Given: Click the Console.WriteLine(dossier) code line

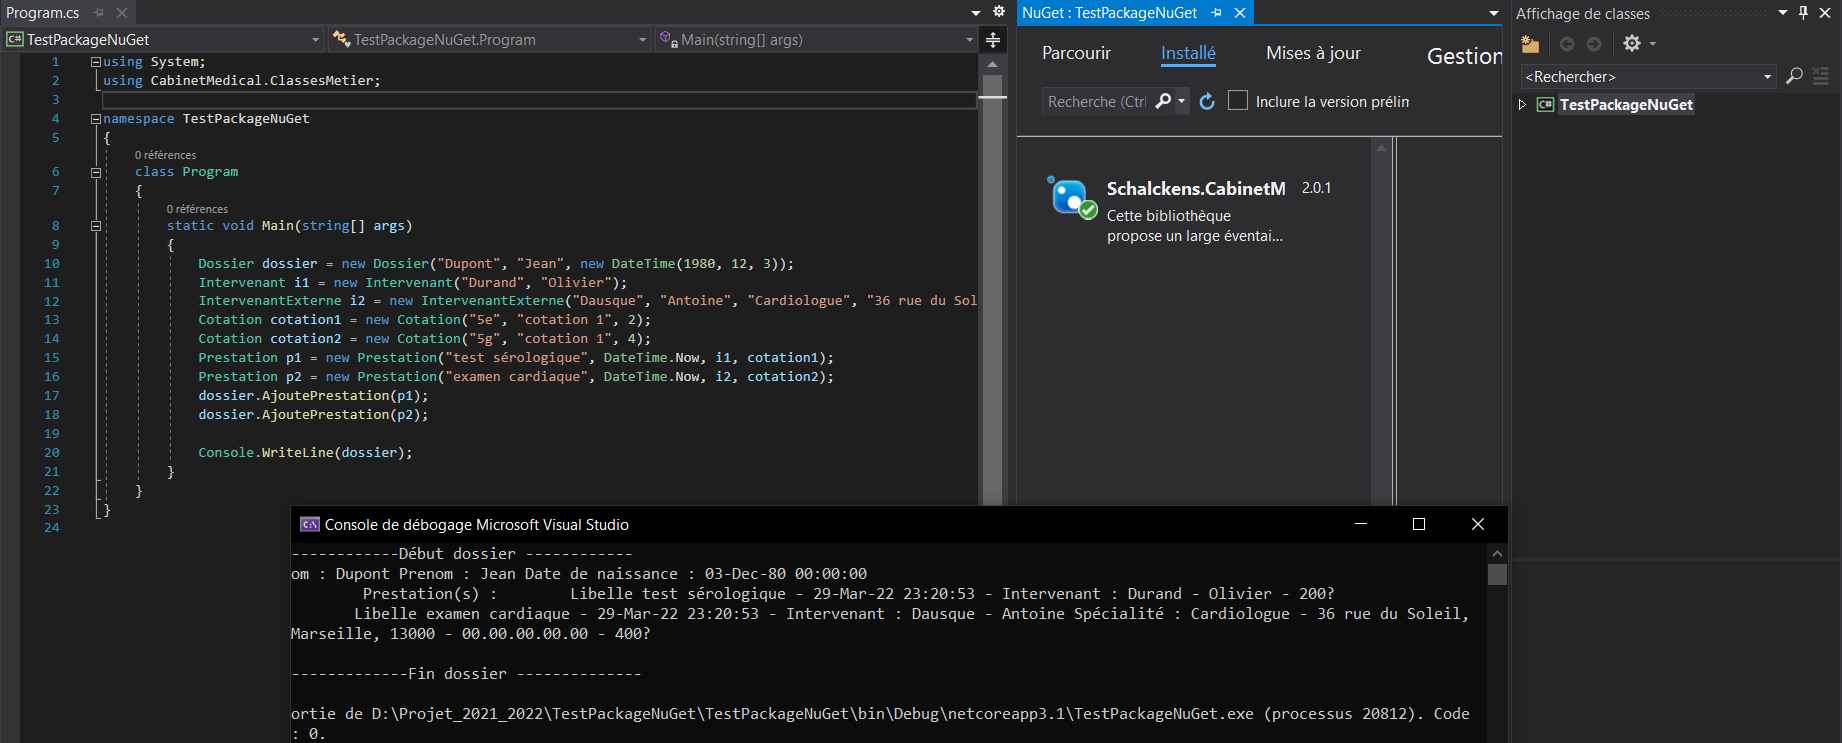Looking at the screenshot, I should (305, 453).
